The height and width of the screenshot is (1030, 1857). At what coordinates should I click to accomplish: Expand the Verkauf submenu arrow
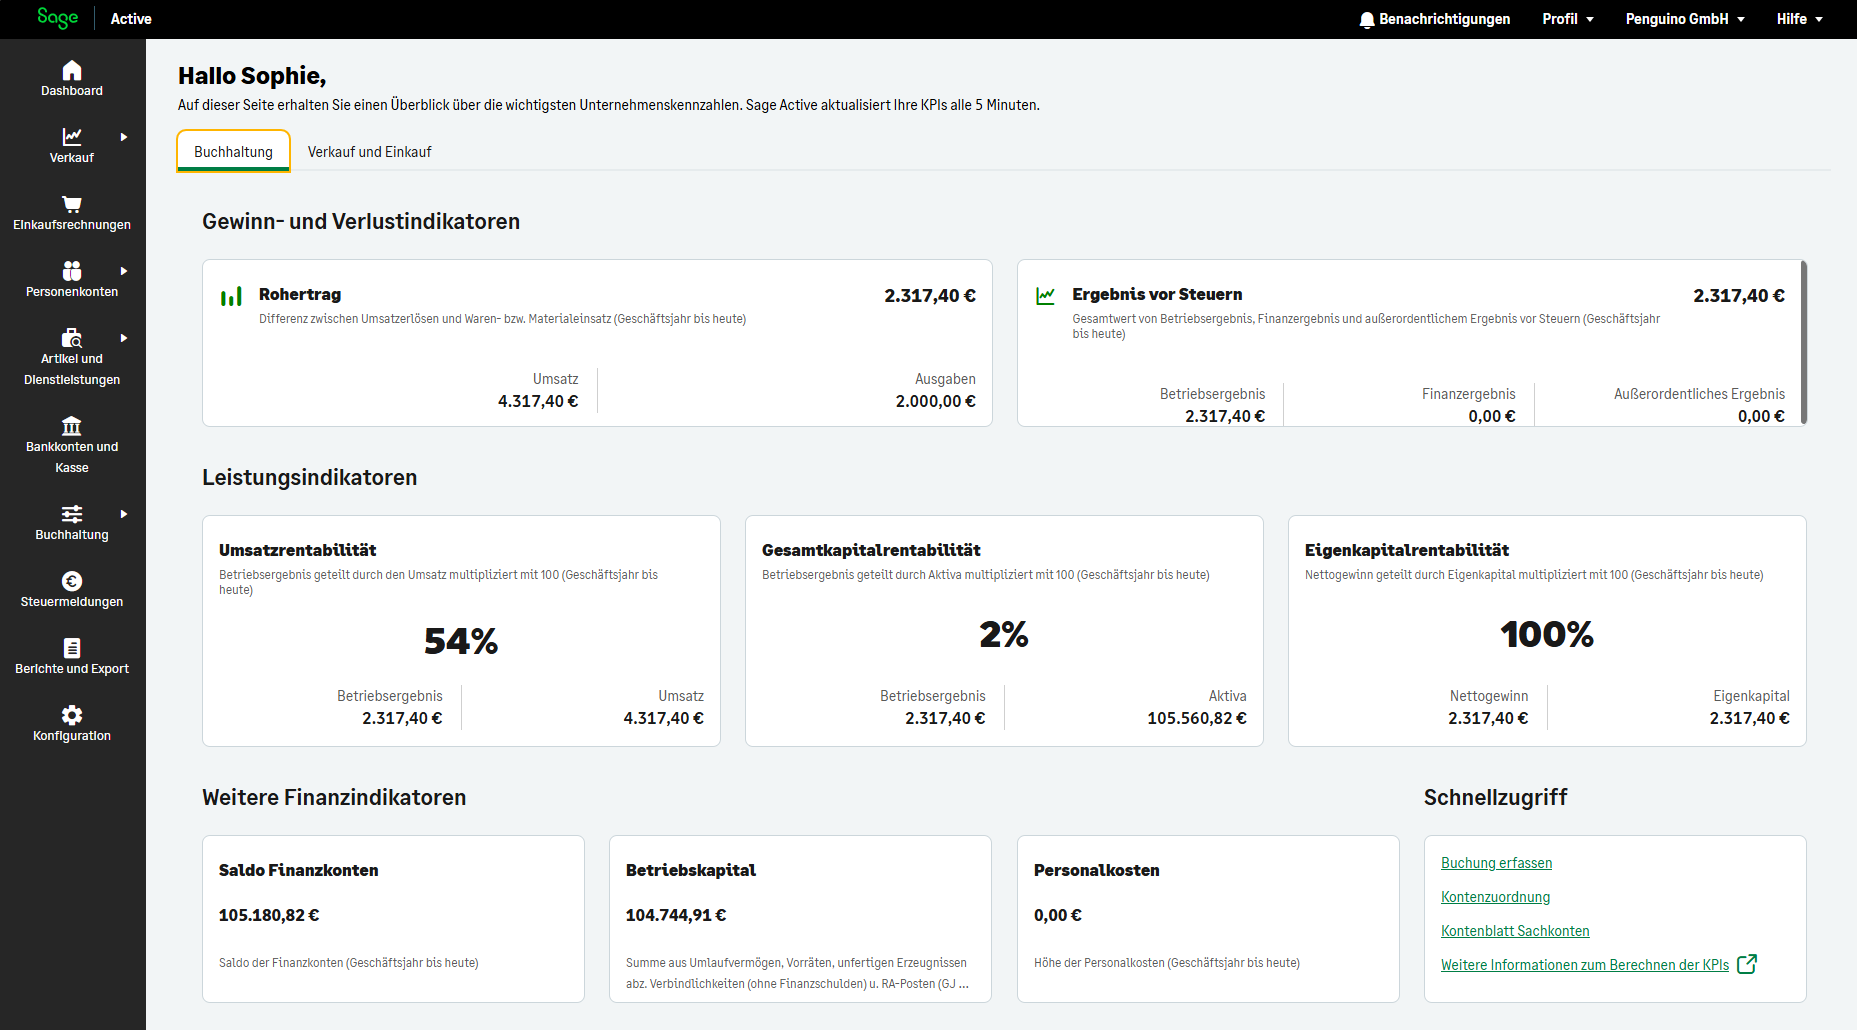[124, 137]
